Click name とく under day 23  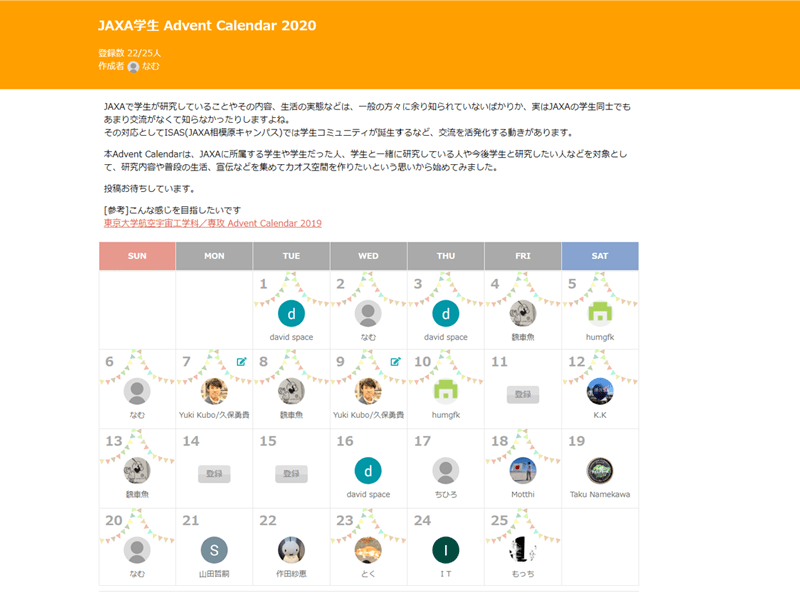tap(368, 574)
